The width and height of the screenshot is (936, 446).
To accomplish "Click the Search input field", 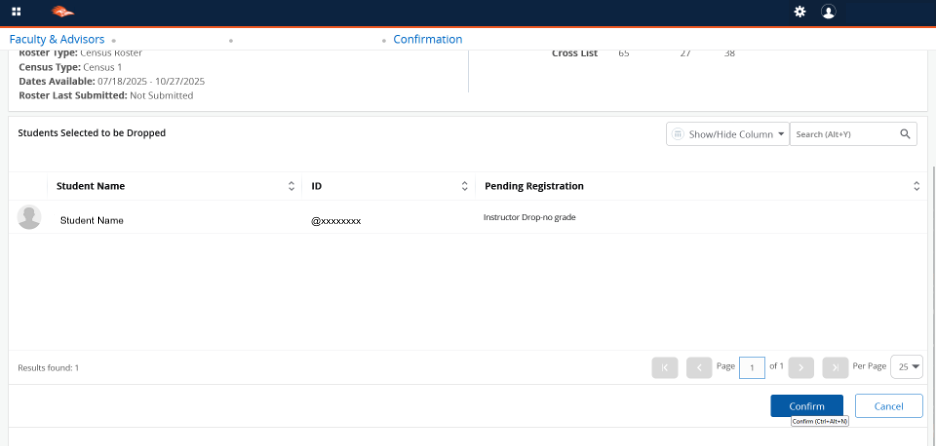I will (x=843, y=134).
